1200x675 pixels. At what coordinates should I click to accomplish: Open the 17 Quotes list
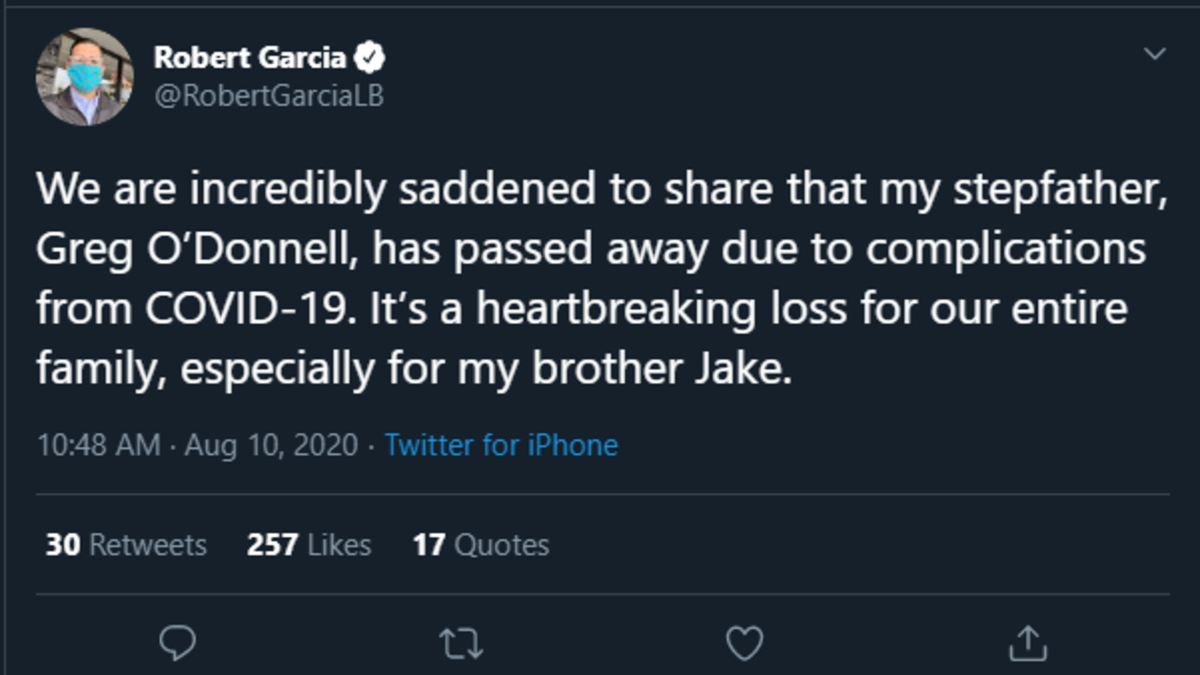coord(481,545)
